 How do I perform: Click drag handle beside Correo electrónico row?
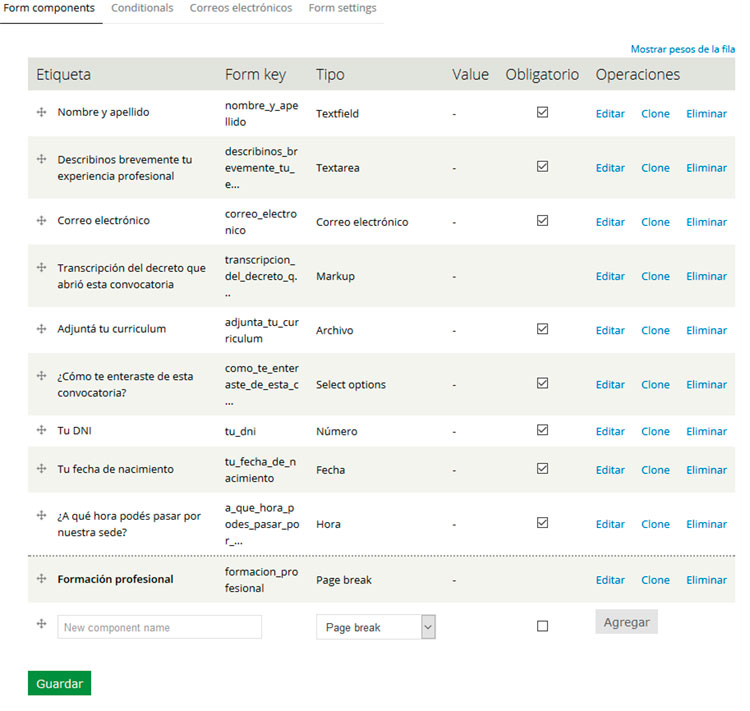tap(41, 220)
